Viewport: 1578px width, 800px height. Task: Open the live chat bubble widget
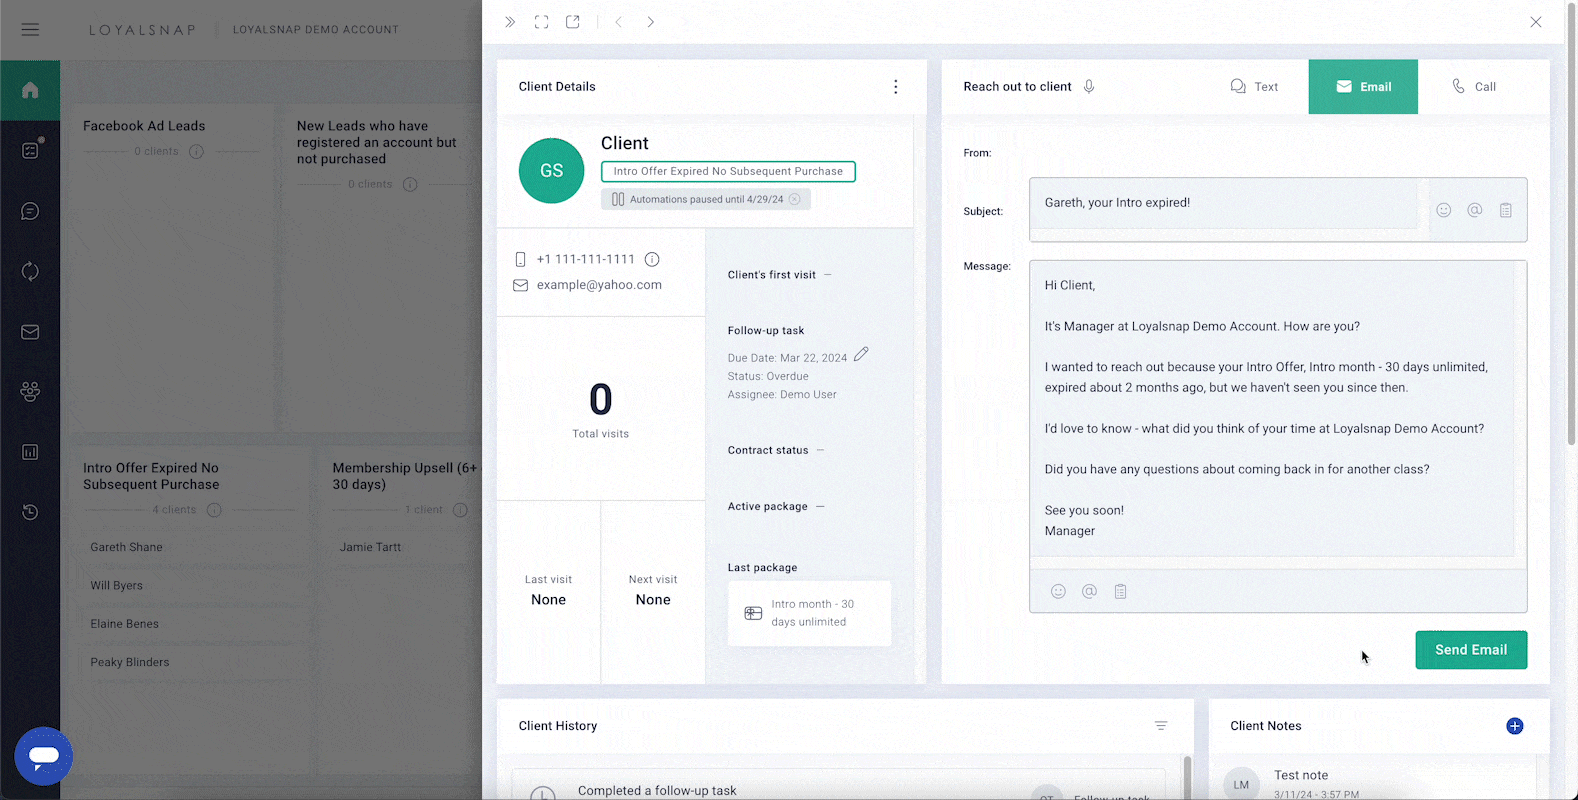44,756
